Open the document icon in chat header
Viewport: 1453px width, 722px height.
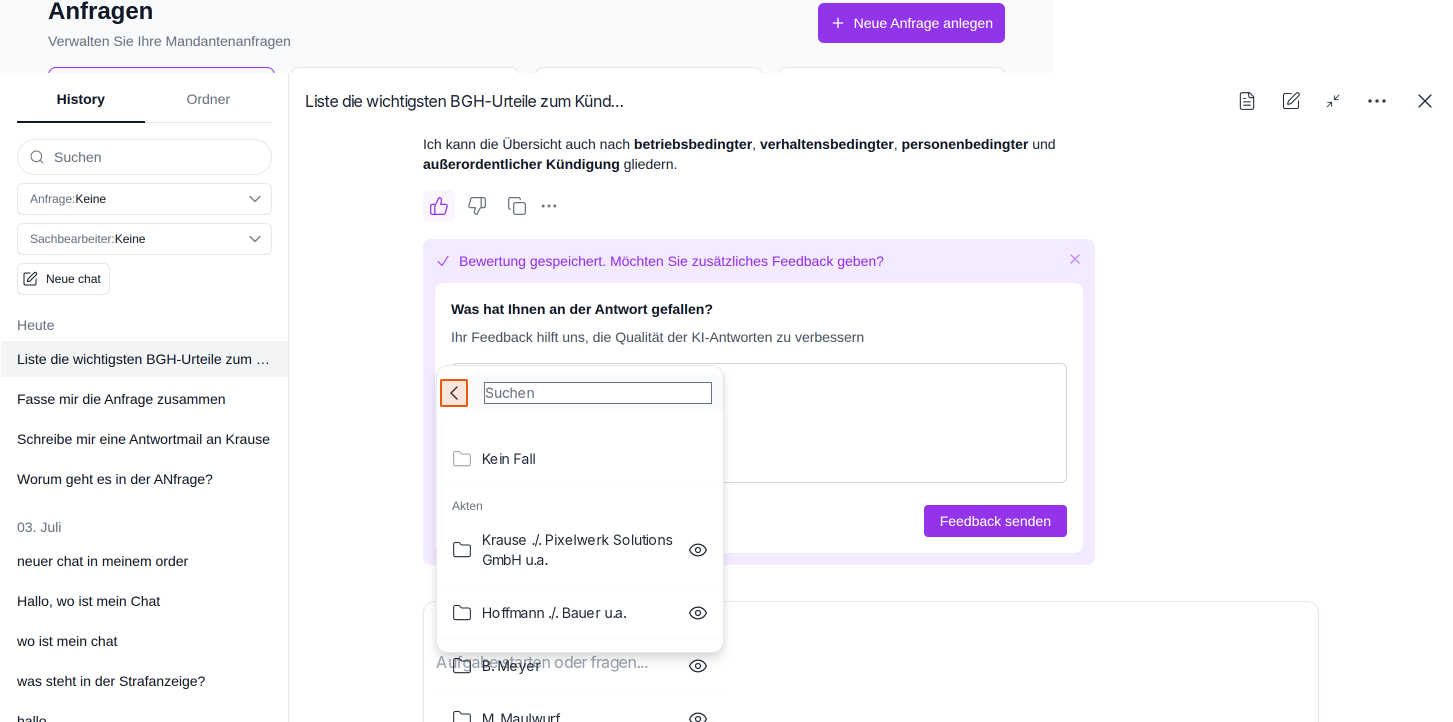[1247, 101]
